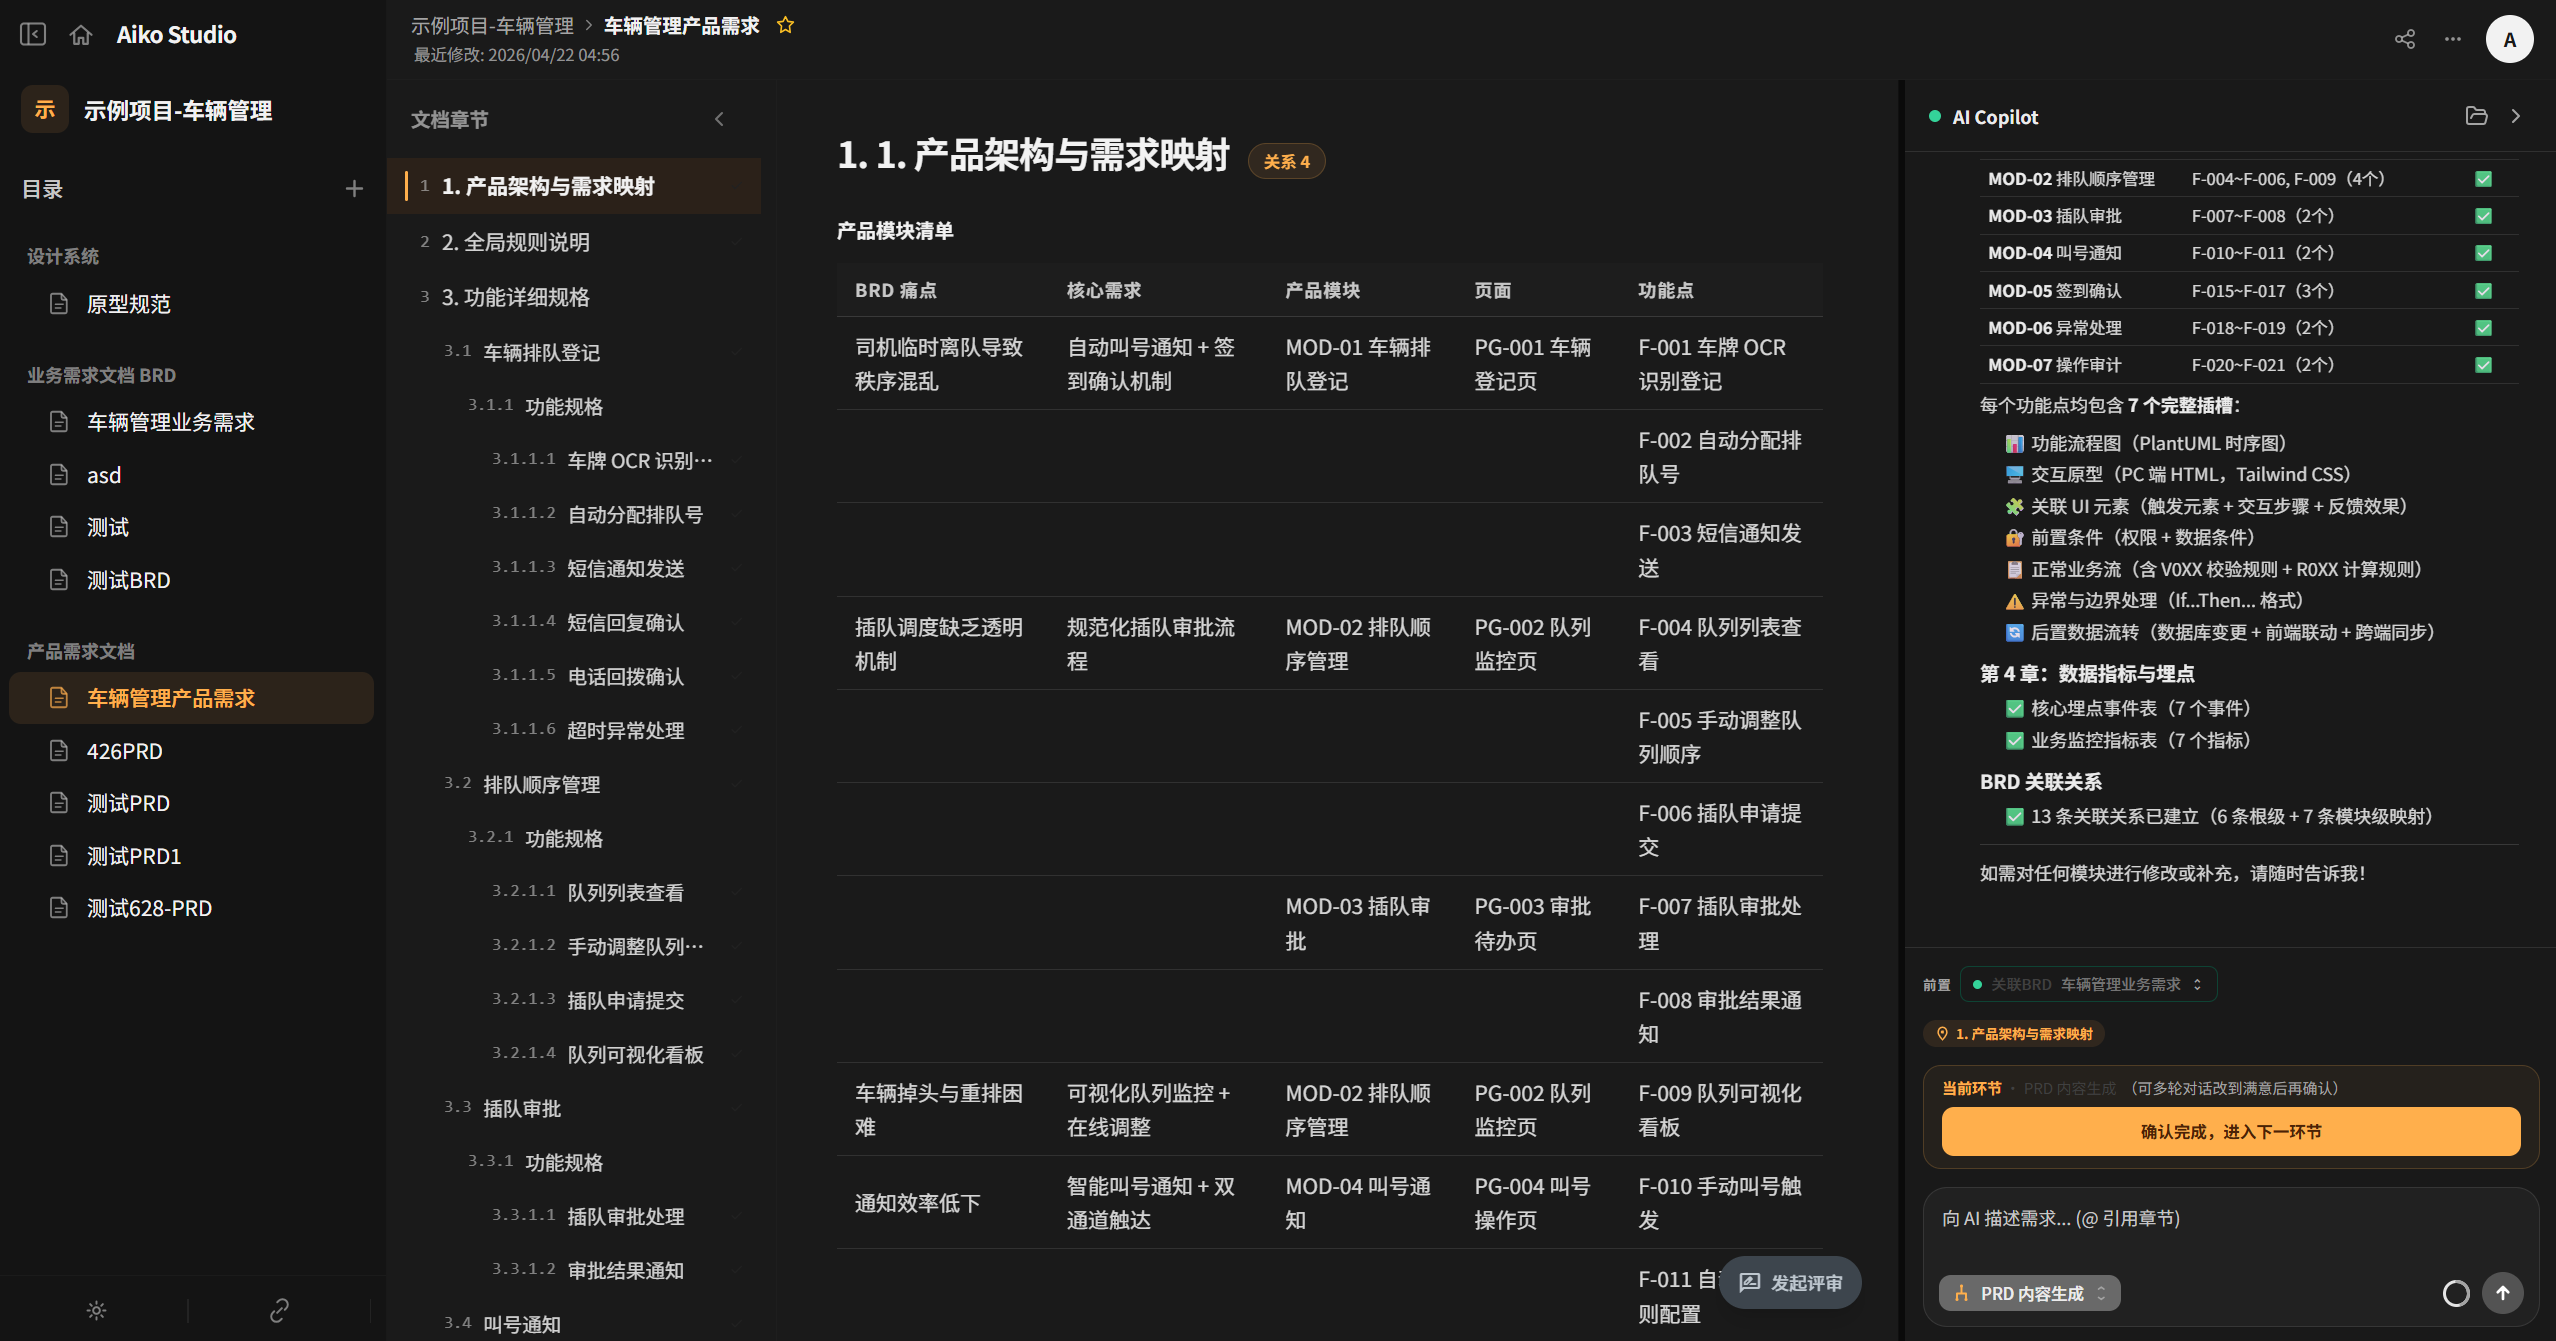Click the 关系 4 badge
The width and height of the screenshot is (2556, 1341).
1286,161
